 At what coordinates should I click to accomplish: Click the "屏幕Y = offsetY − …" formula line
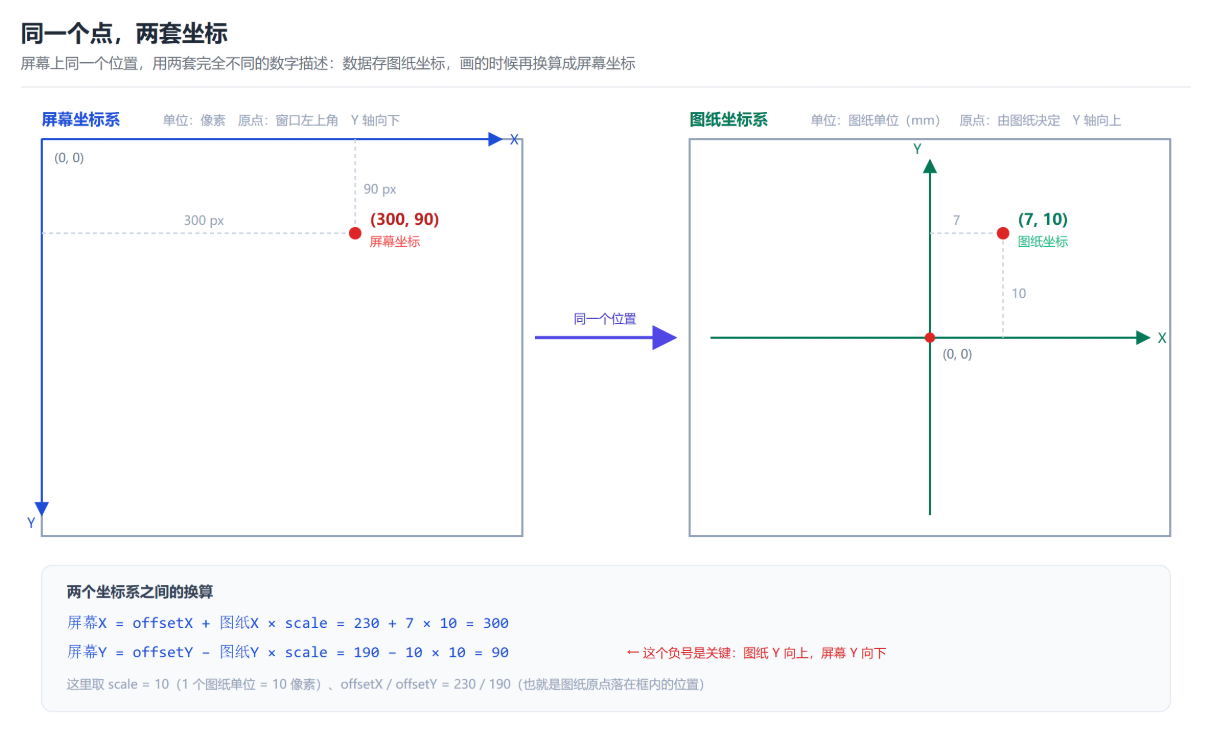pos(288,652)
